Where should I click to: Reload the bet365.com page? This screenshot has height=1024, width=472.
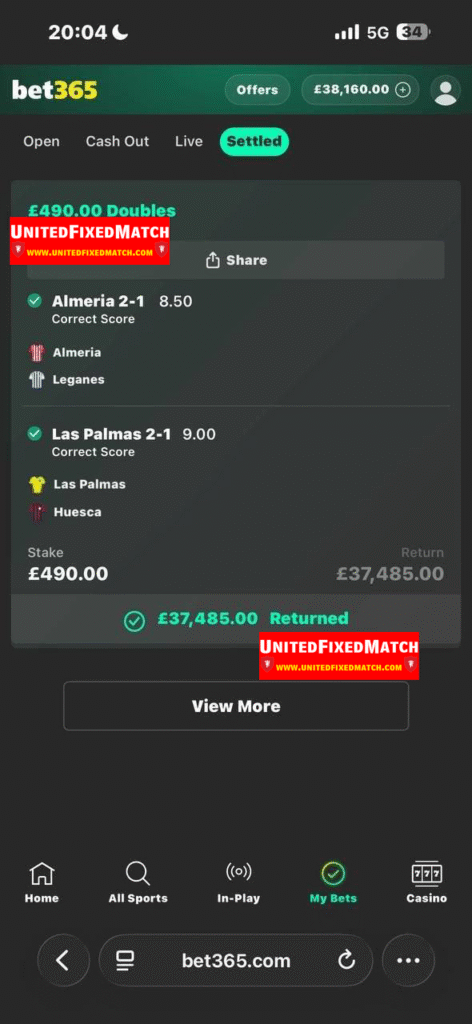click(346, 960)
